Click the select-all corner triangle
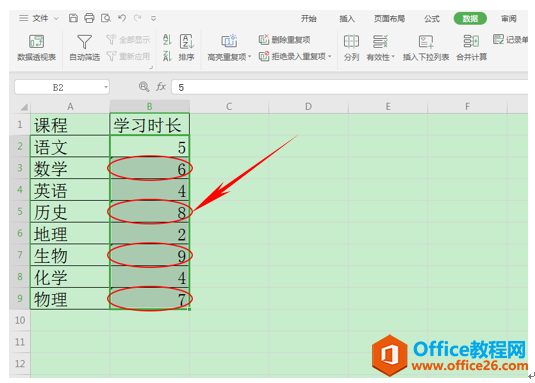This screenshot has width=535, height=383. 23,107
